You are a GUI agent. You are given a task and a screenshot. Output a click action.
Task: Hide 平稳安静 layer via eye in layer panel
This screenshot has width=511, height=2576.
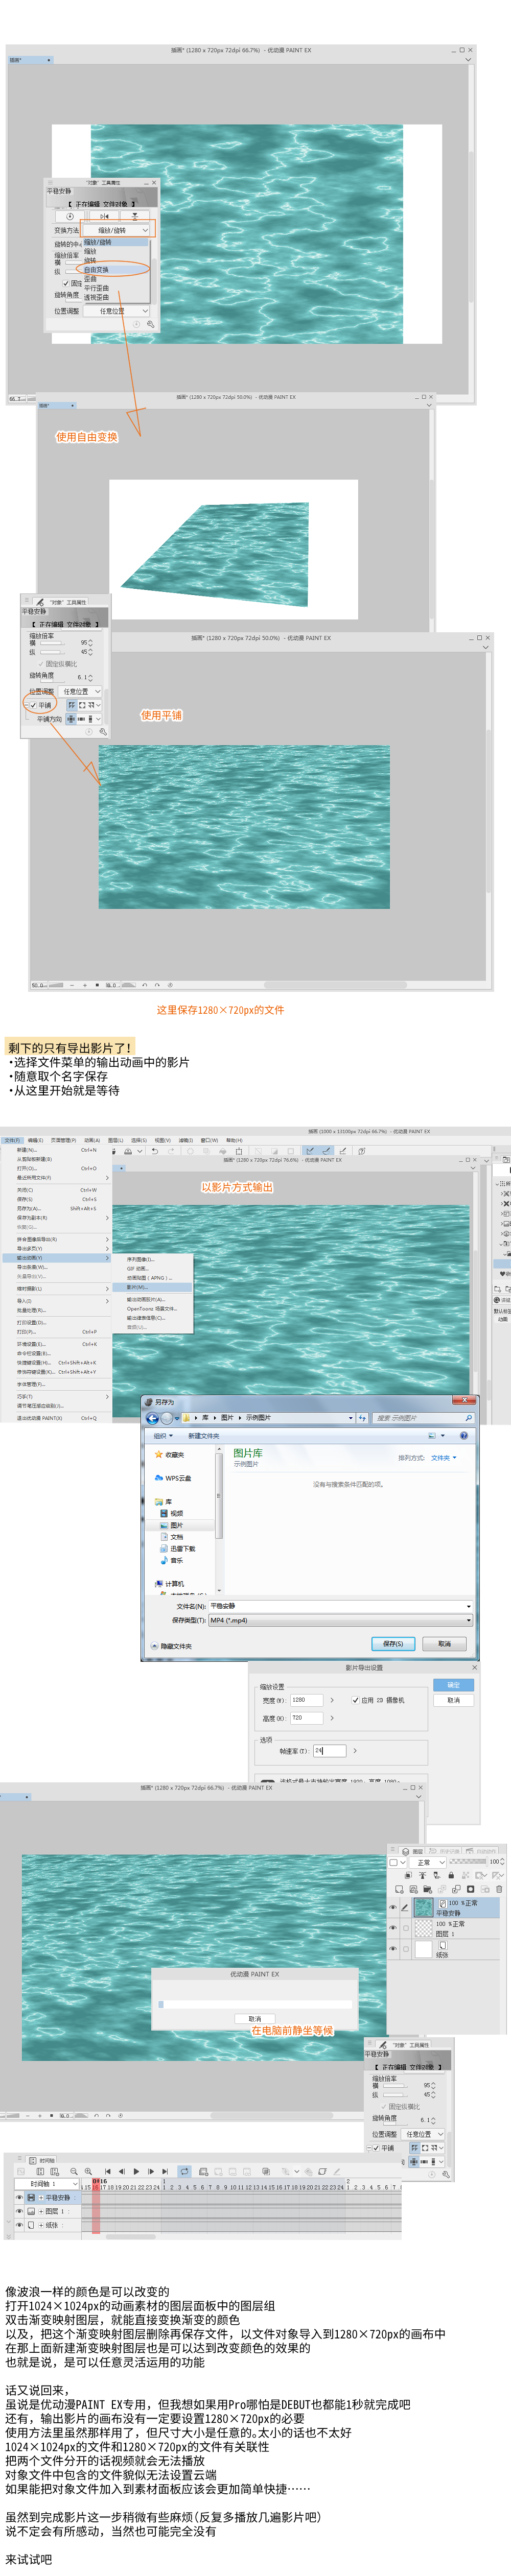pyautogui.click(x=392, y=1907)
